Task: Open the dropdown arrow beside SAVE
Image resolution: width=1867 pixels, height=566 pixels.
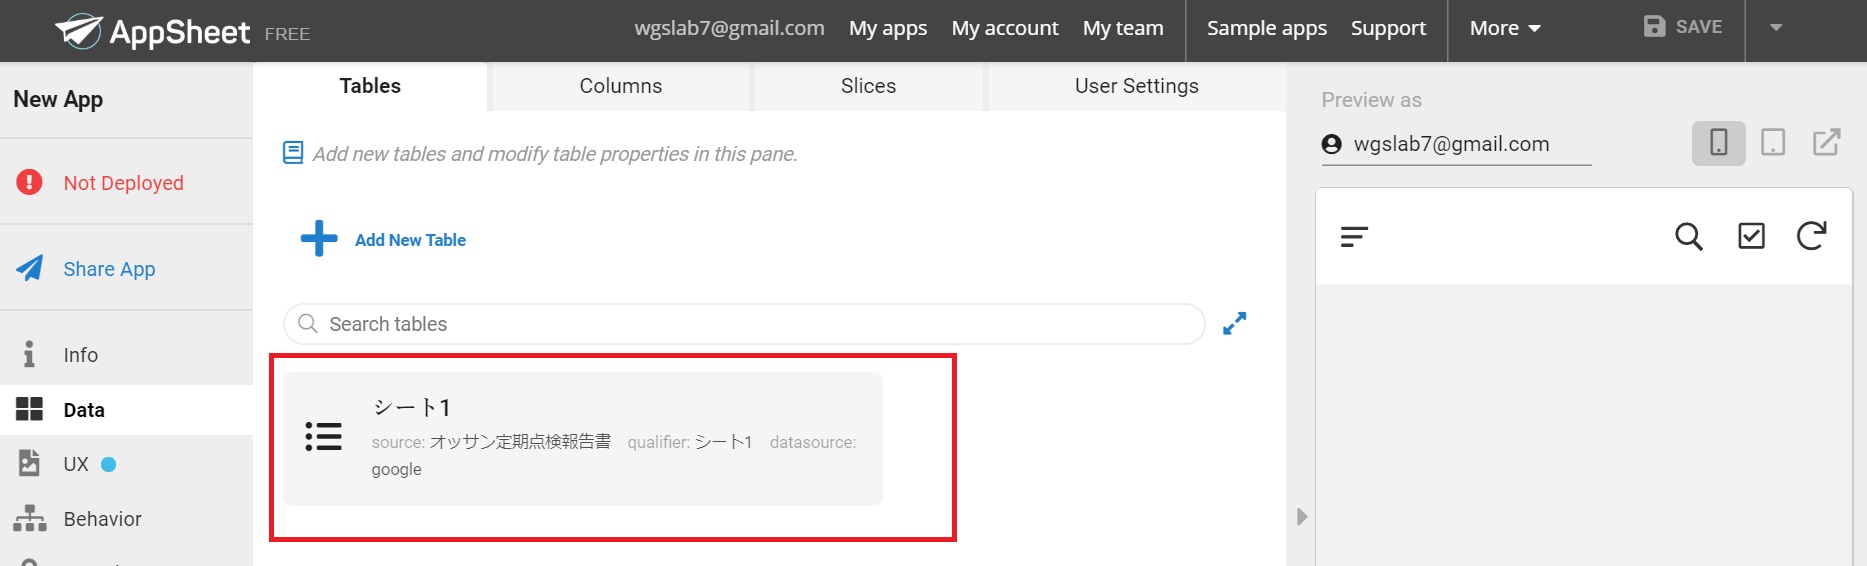Action: [x=1776, y=28]
